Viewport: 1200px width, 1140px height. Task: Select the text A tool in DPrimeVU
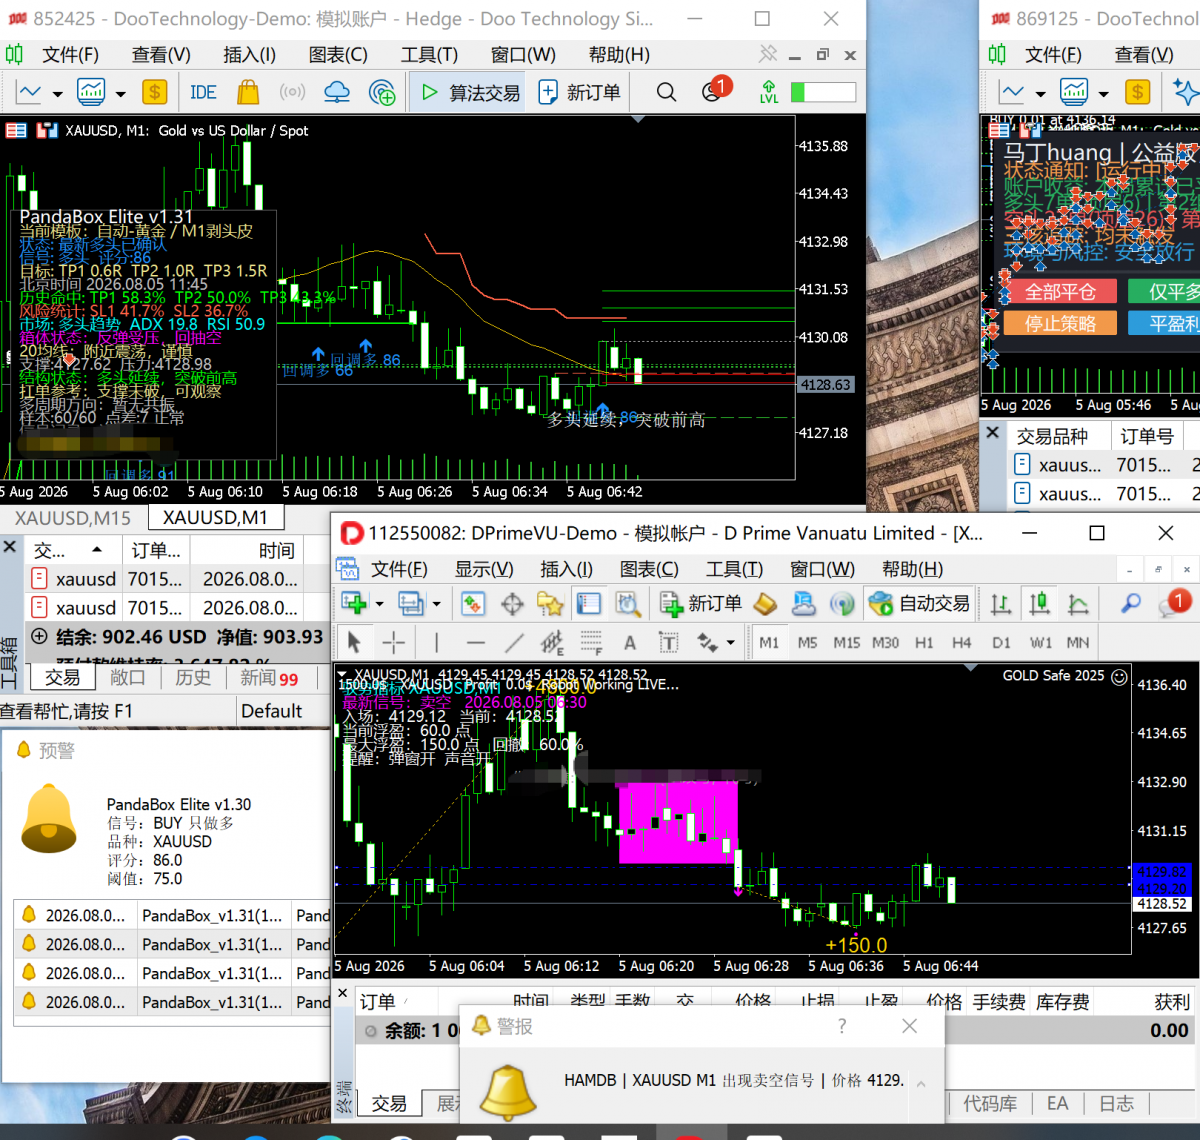[x=630, y=643]
